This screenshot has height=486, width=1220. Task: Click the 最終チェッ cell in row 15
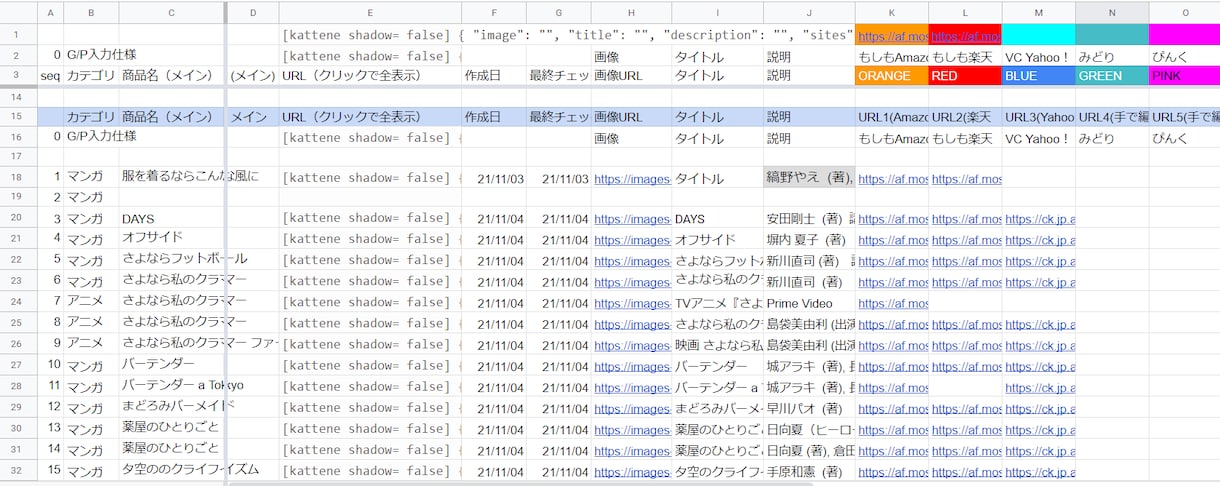point(558,118)
